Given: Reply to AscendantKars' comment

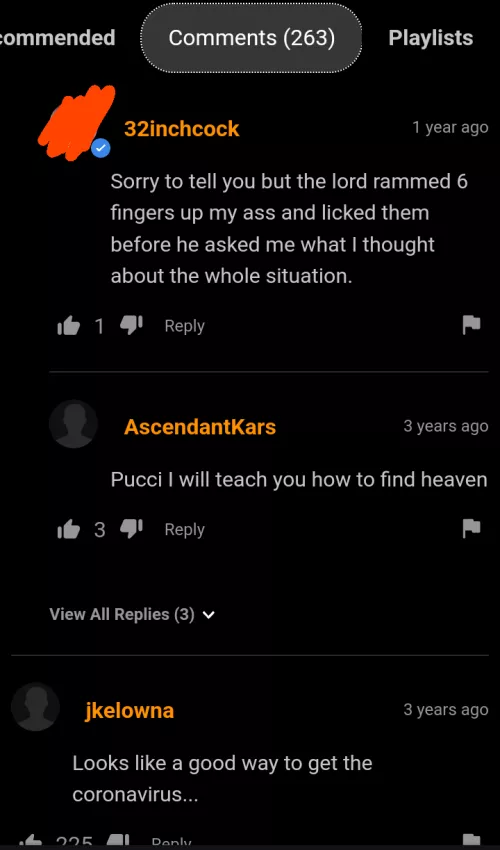Looking at the screenshot, I should (184, 530).
